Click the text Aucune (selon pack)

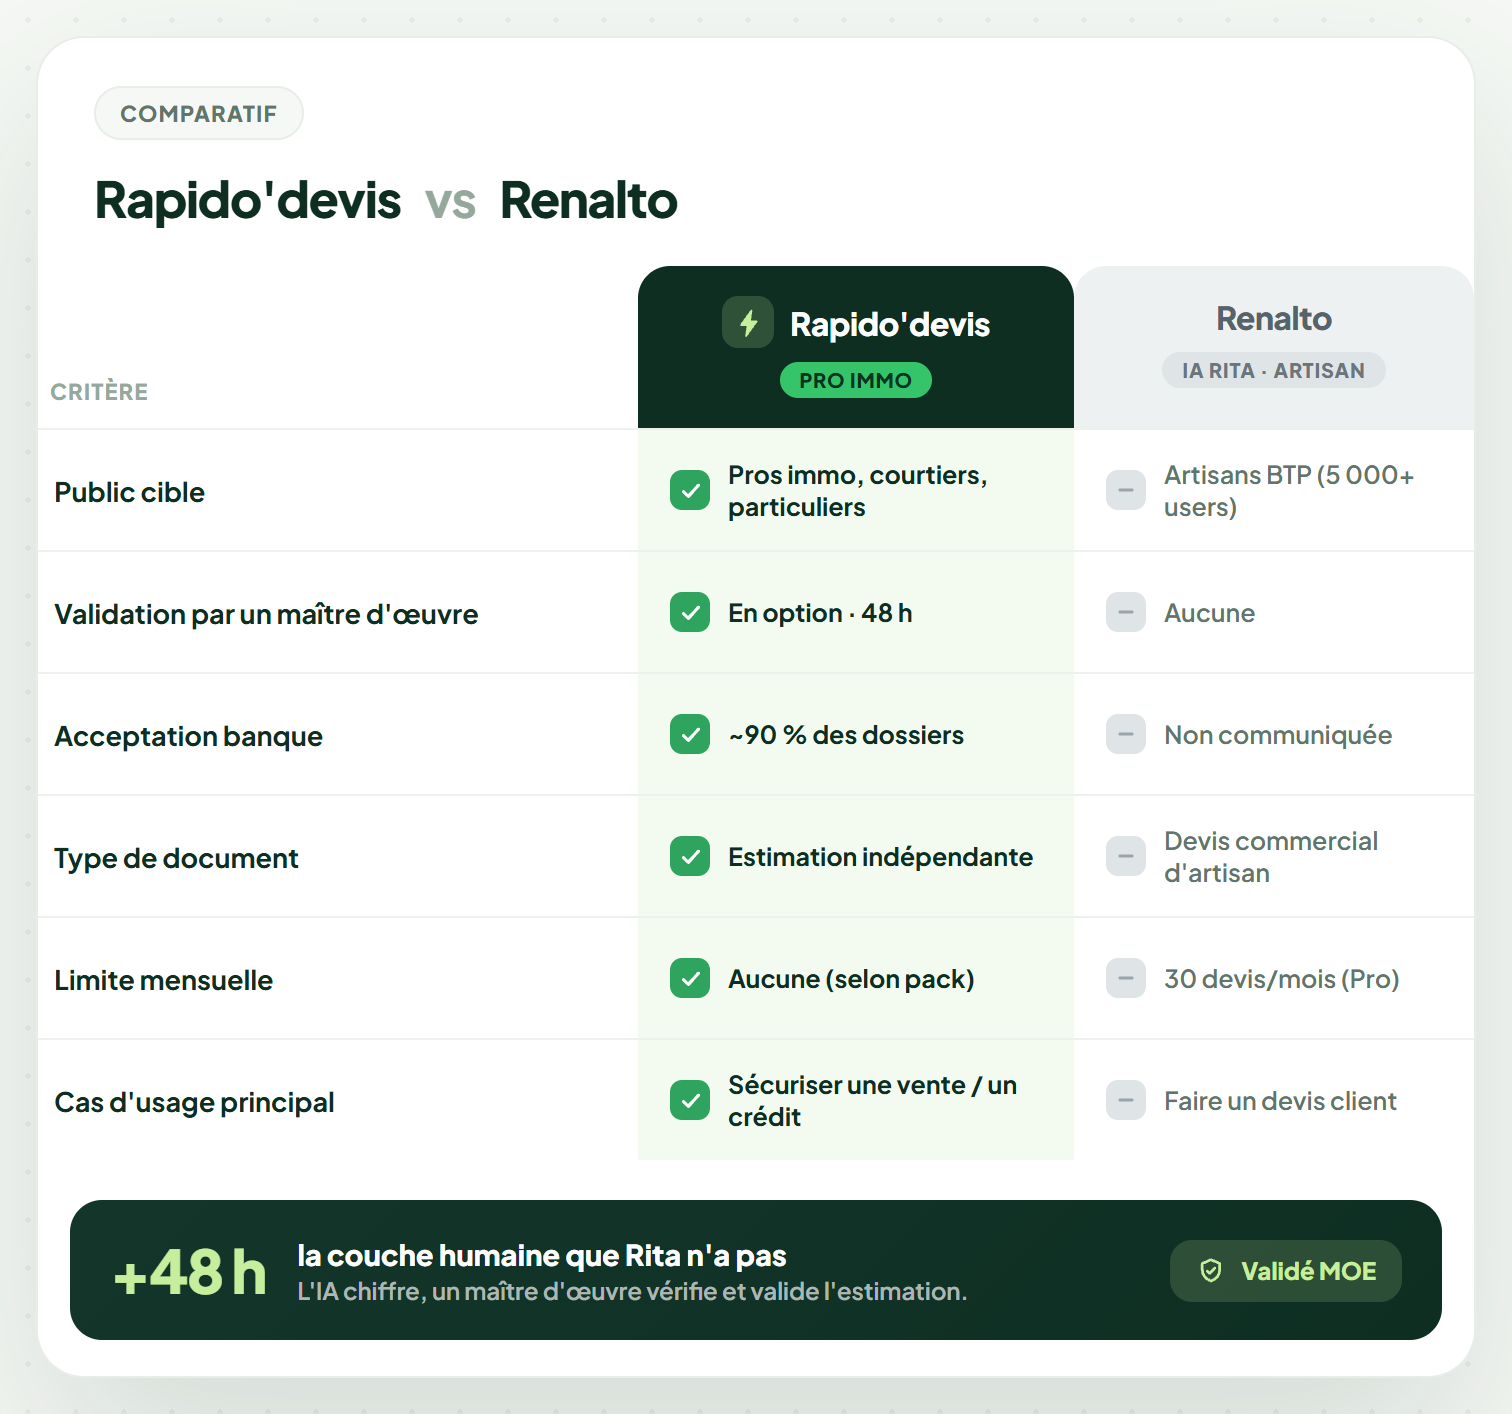click(x=851, y=979)
